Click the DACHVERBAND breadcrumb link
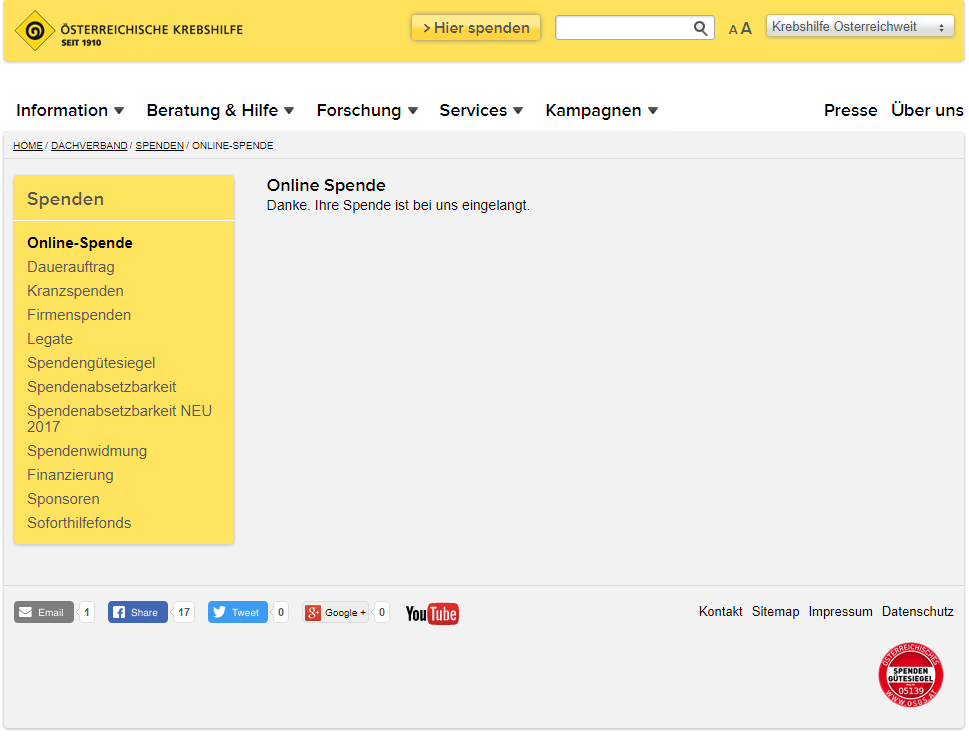 [x=89, y=146]
